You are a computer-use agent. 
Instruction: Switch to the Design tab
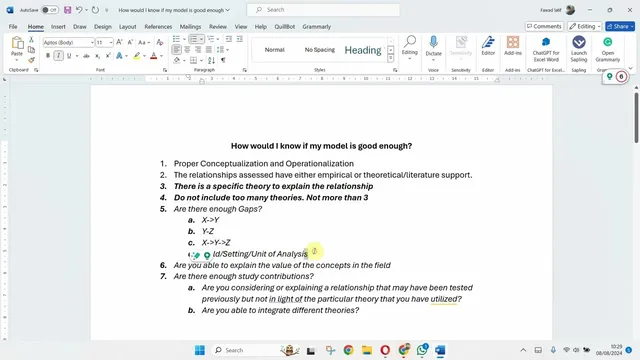(102, 27)
